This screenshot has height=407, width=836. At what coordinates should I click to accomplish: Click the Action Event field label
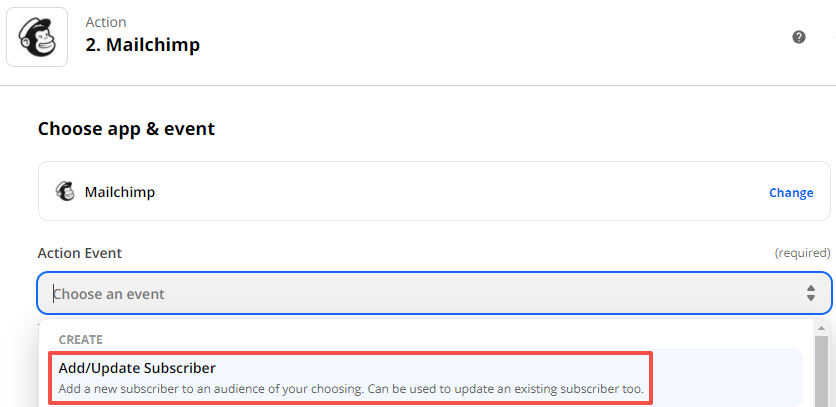click(80, 253)
